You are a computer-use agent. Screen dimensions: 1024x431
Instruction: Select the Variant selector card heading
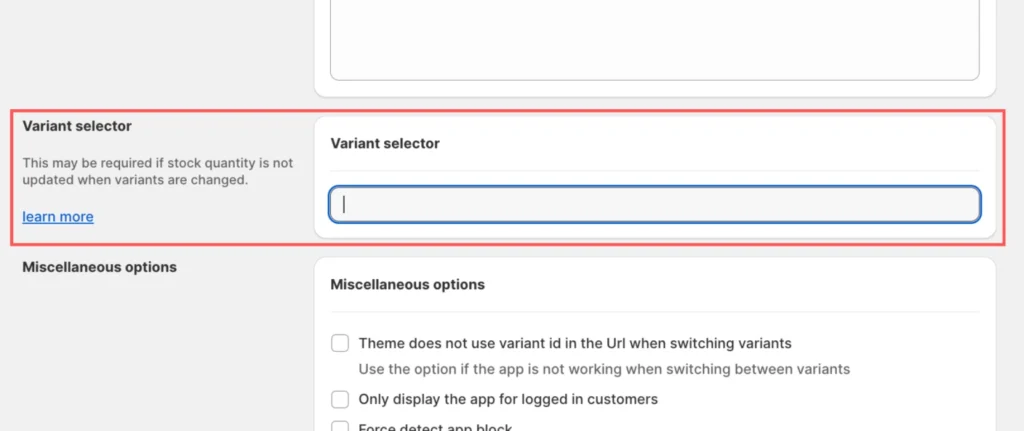[x=385, y=143]
